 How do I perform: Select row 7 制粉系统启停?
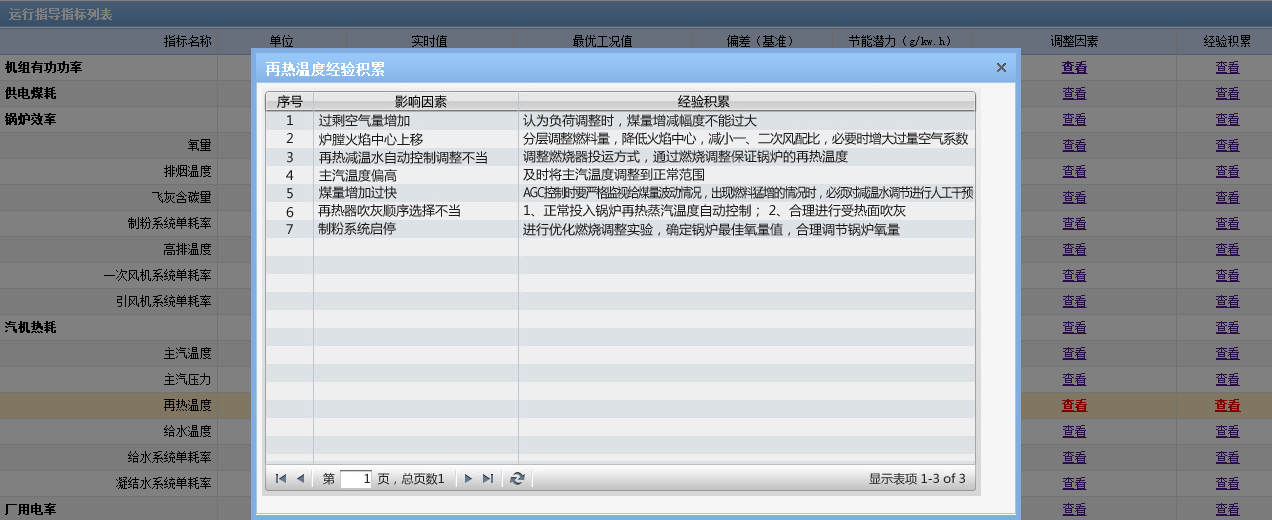point(416,229)
